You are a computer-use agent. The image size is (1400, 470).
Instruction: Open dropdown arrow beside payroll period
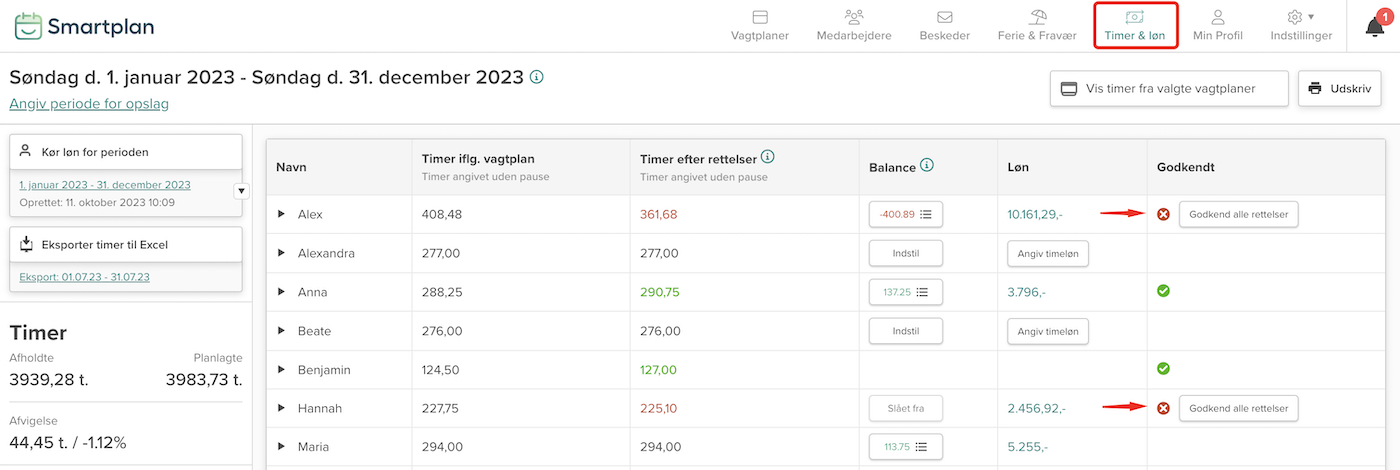[241, 191]
